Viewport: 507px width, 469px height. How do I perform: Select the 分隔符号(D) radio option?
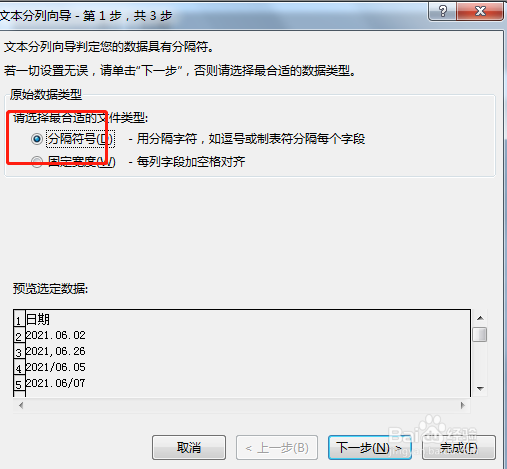(37, 139)
